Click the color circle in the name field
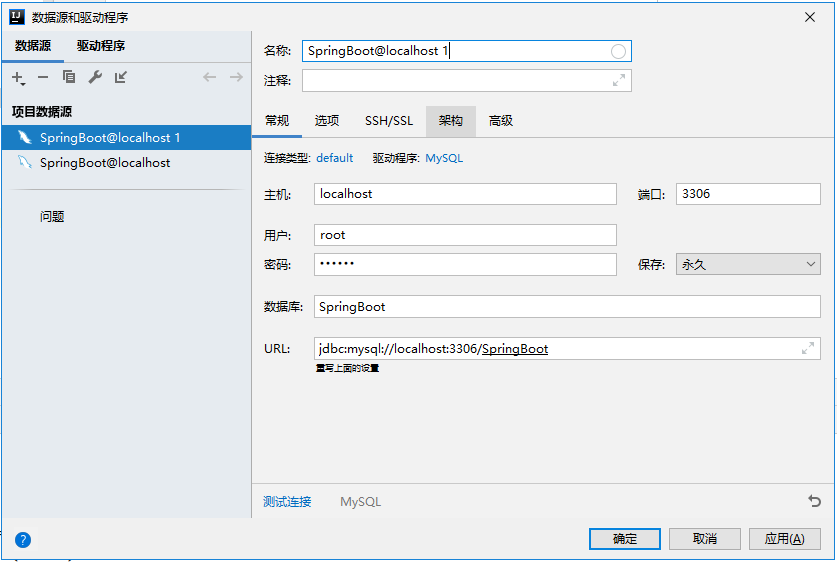837x562 pixels. pyautogui.click(x=618, y=51)
